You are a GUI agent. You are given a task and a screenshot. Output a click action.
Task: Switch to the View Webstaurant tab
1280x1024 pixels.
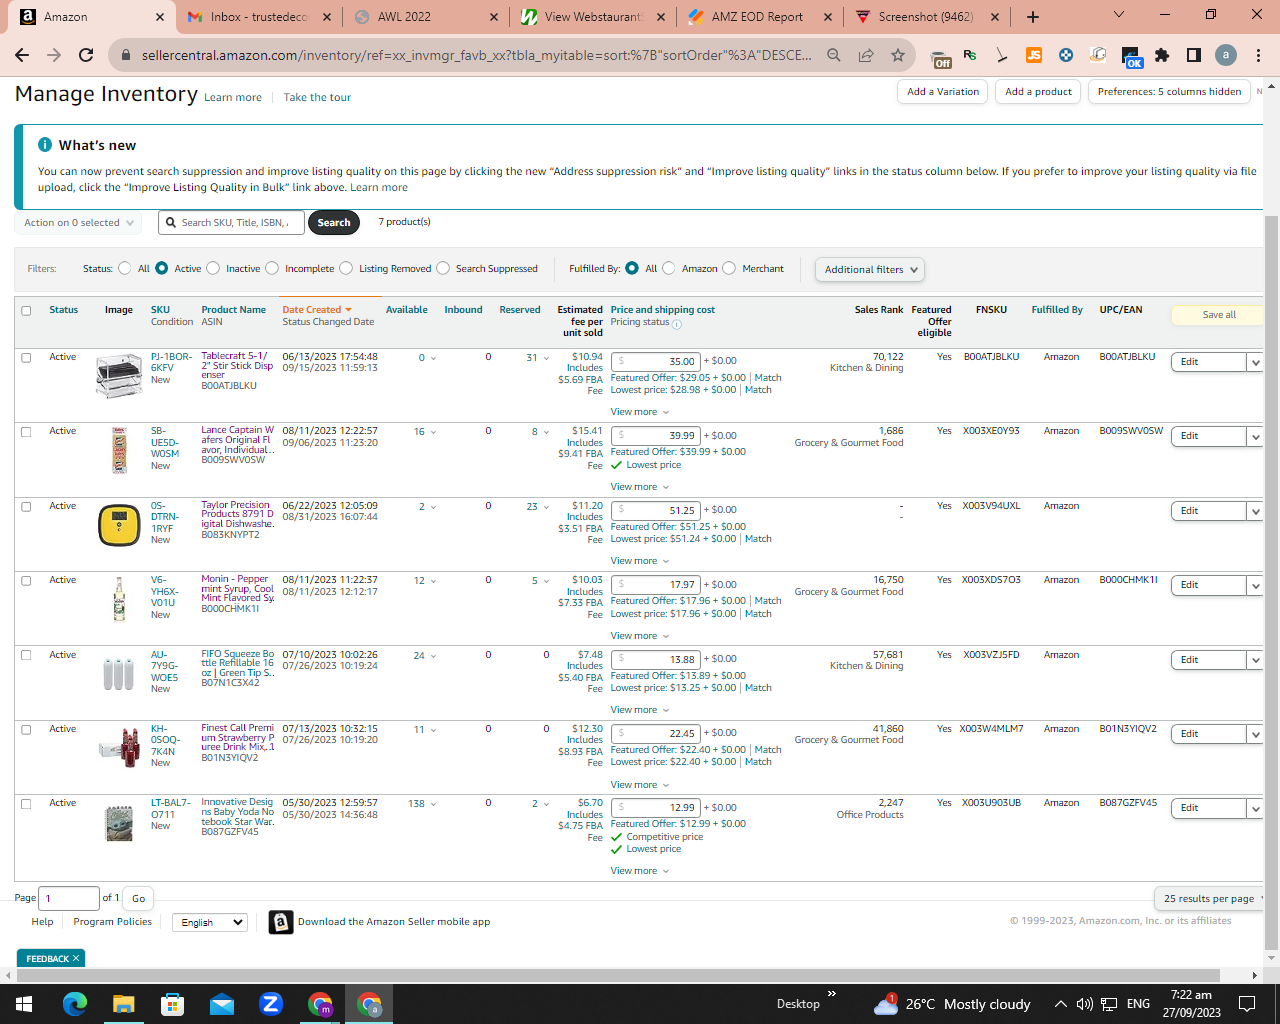point(592,17)
